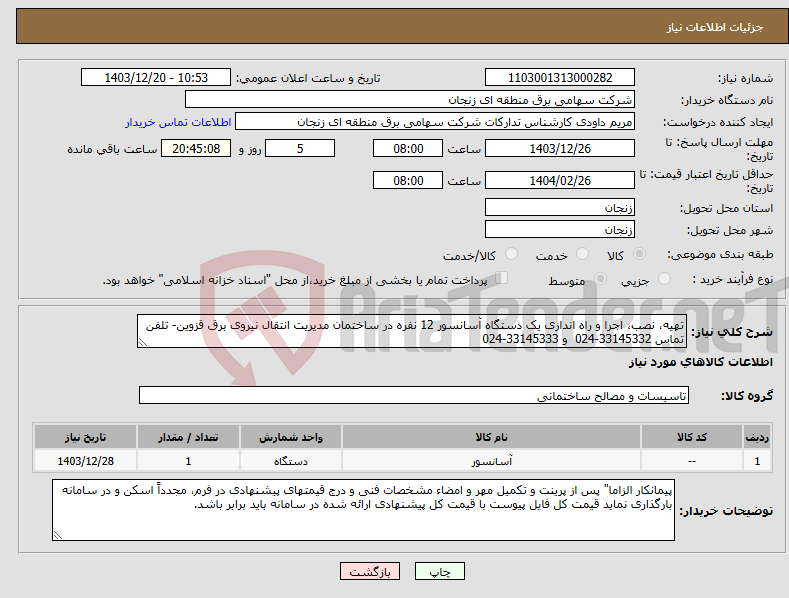This screenshot has height=598, width=789.
Task: Click the تاریخ نیاز column header
Action: click(86, 437)
